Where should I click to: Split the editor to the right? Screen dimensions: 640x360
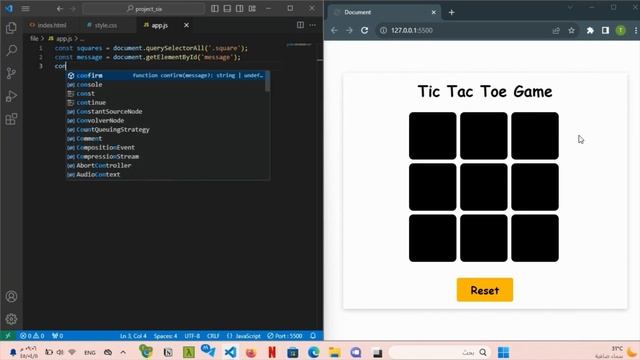pyautogui.click(x=300, y=25)
